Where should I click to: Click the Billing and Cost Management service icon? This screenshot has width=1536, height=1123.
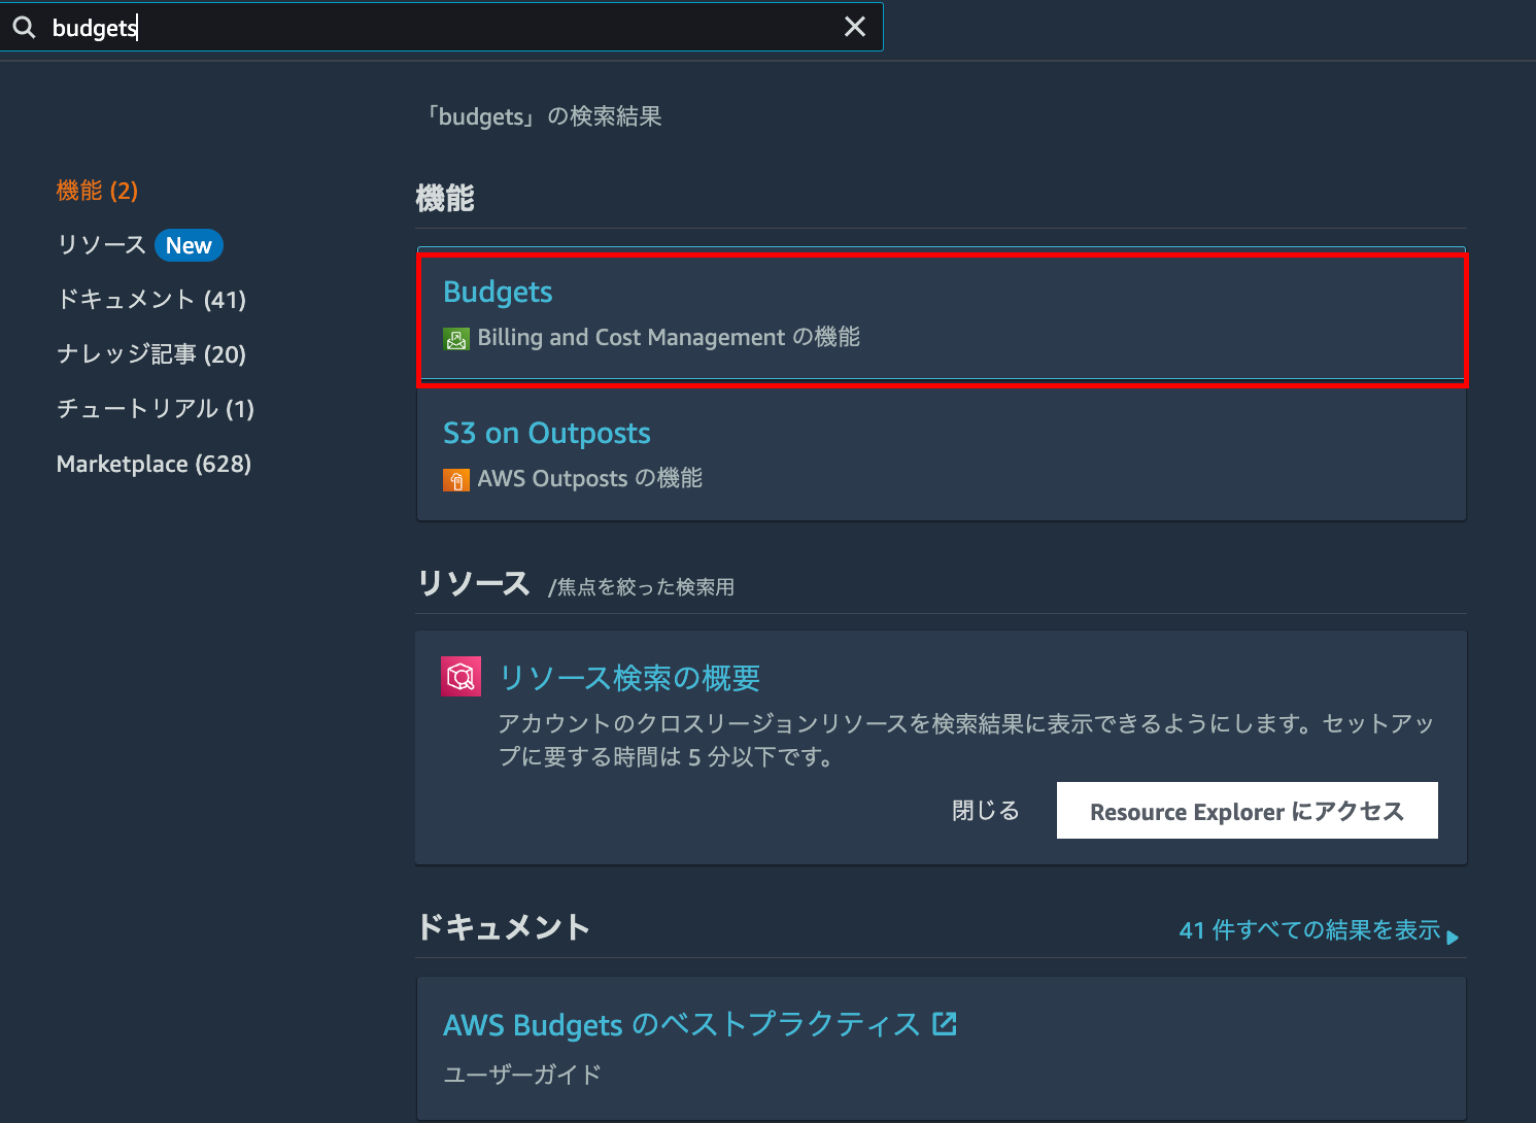click(457, 338)
